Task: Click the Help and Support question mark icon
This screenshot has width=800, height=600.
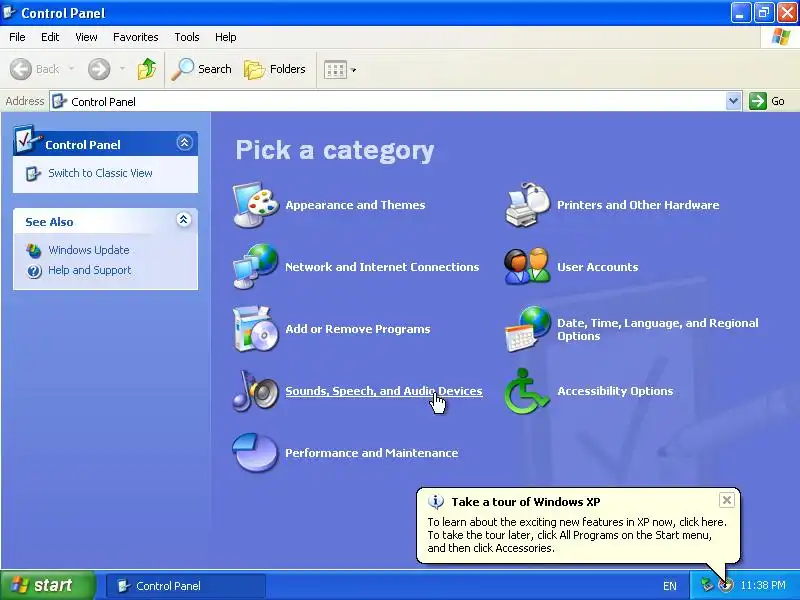Action: (x=34, y=270)
